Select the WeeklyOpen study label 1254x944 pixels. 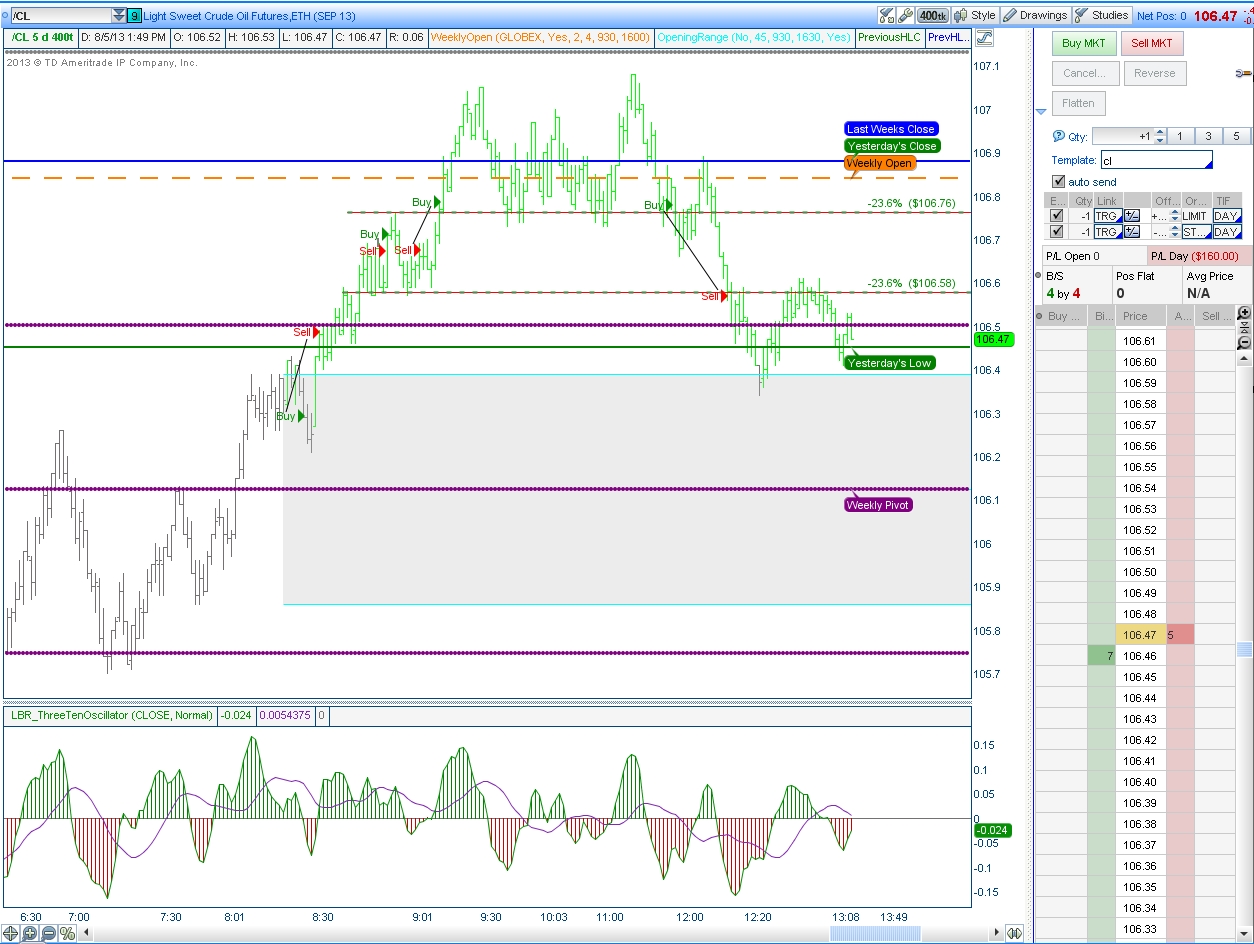coord(541,37)
